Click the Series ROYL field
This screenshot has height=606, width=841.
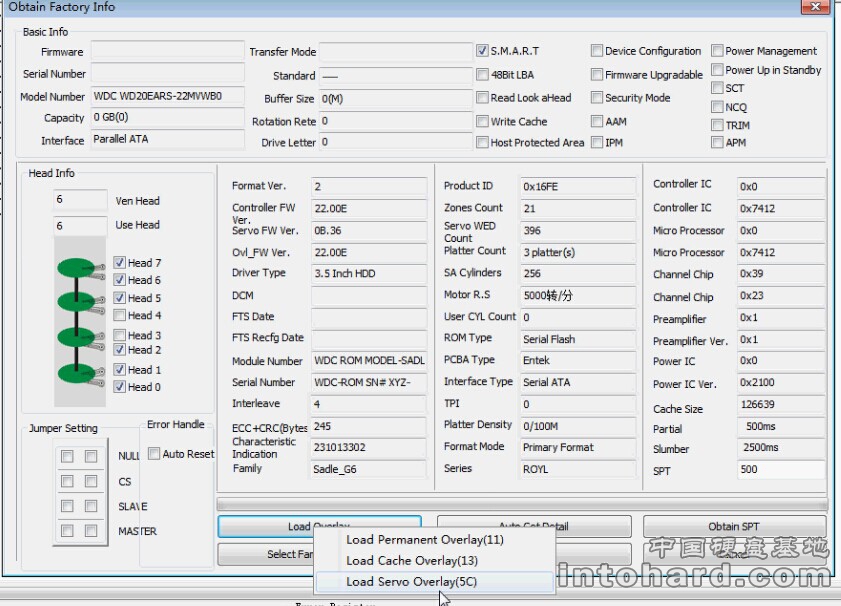click(x=578, y=469)
